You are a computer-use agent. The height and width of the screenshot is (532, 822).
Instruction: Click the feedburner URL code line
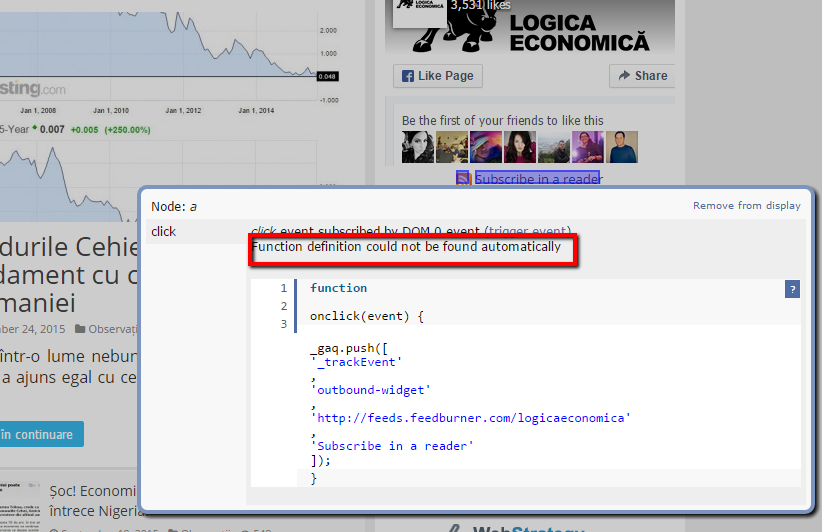coord(470,417)
